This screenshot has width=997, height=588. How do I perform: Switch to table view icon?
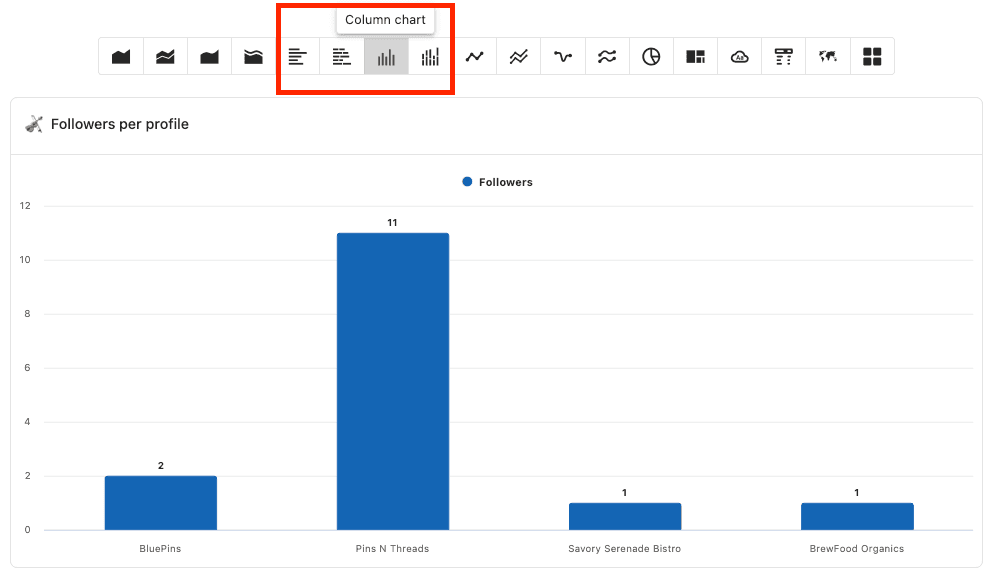point(784,57)
